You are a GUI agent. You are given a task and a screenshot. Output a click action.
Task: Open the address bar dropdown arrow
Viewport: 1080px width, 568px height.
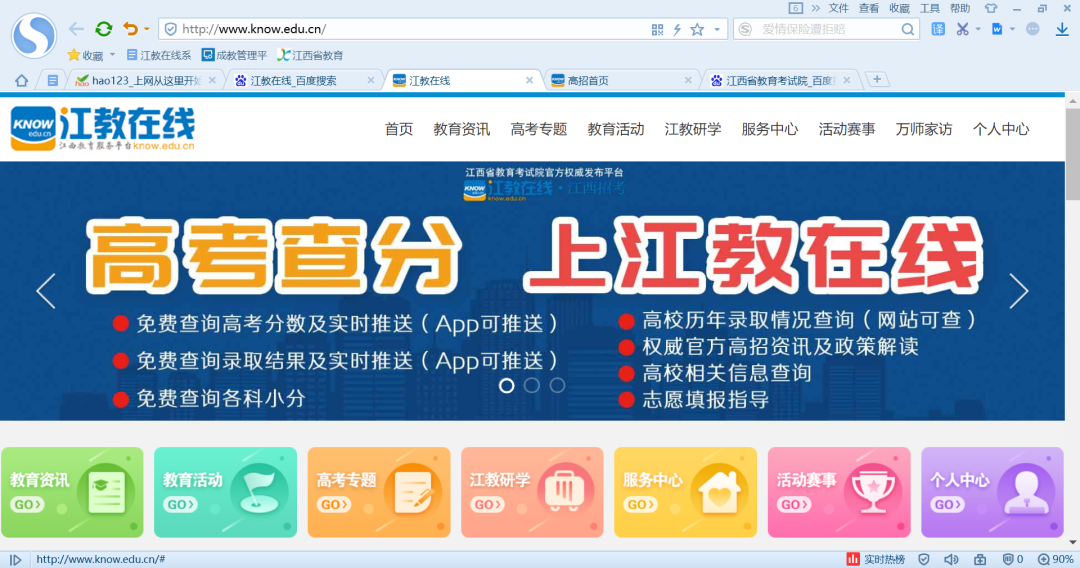pos(717,29)
